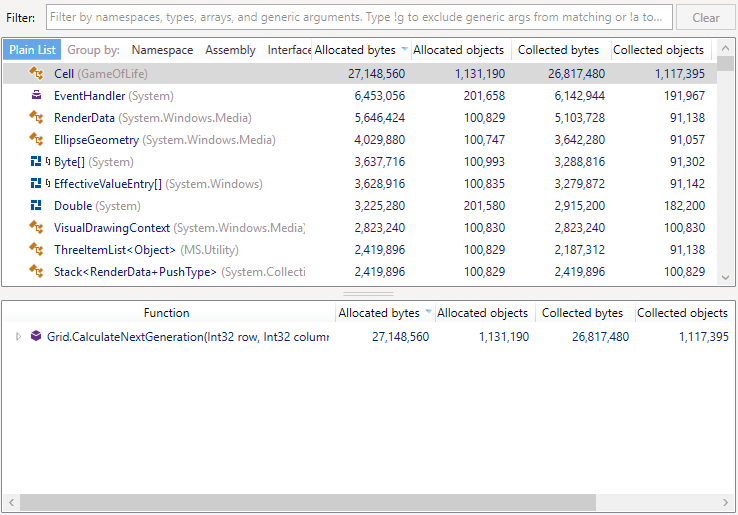The width and height of the screenshot is (738, 515).
Task: Click the array marker icon beside Byte[]
Action: pyautogui.click(x=48, y=161)
